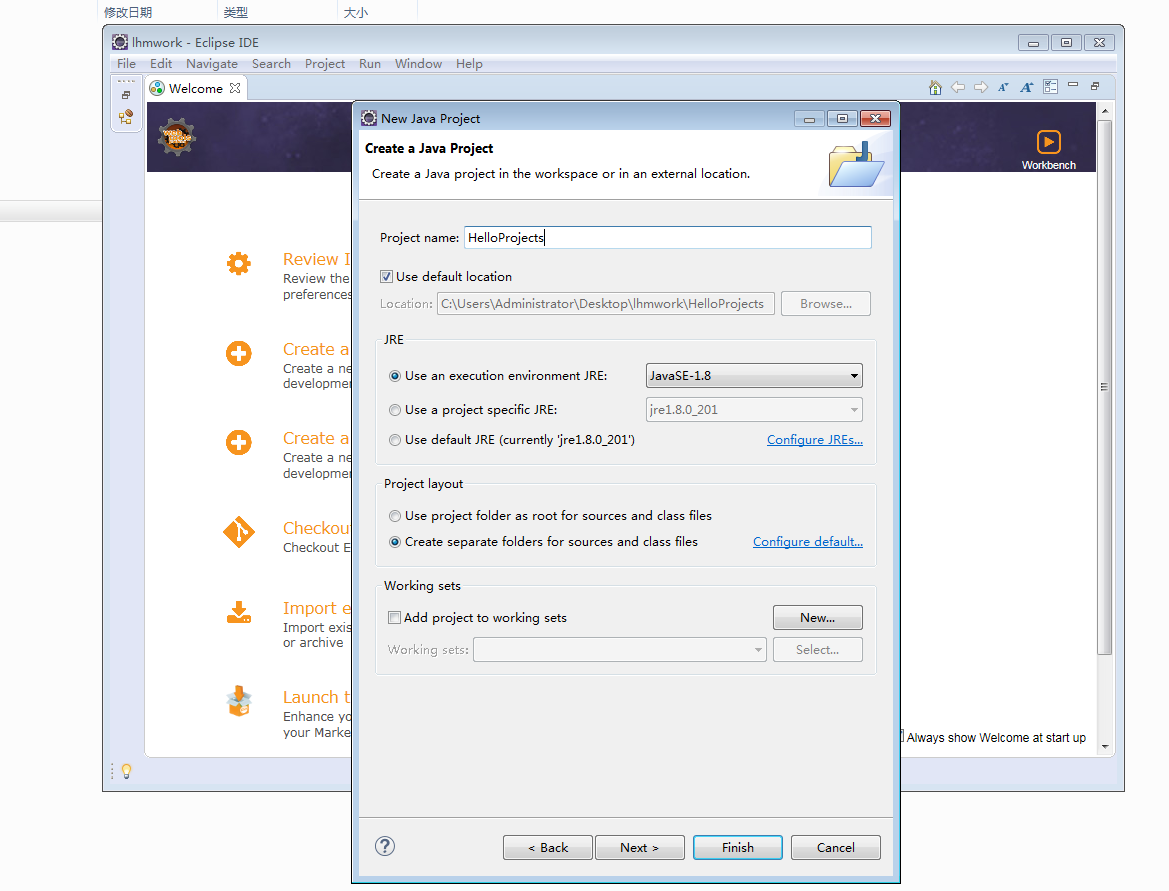Select Create separate folders for sources option
The height and width of the screenshot is (891, 1169).
[x=395, y=542]
